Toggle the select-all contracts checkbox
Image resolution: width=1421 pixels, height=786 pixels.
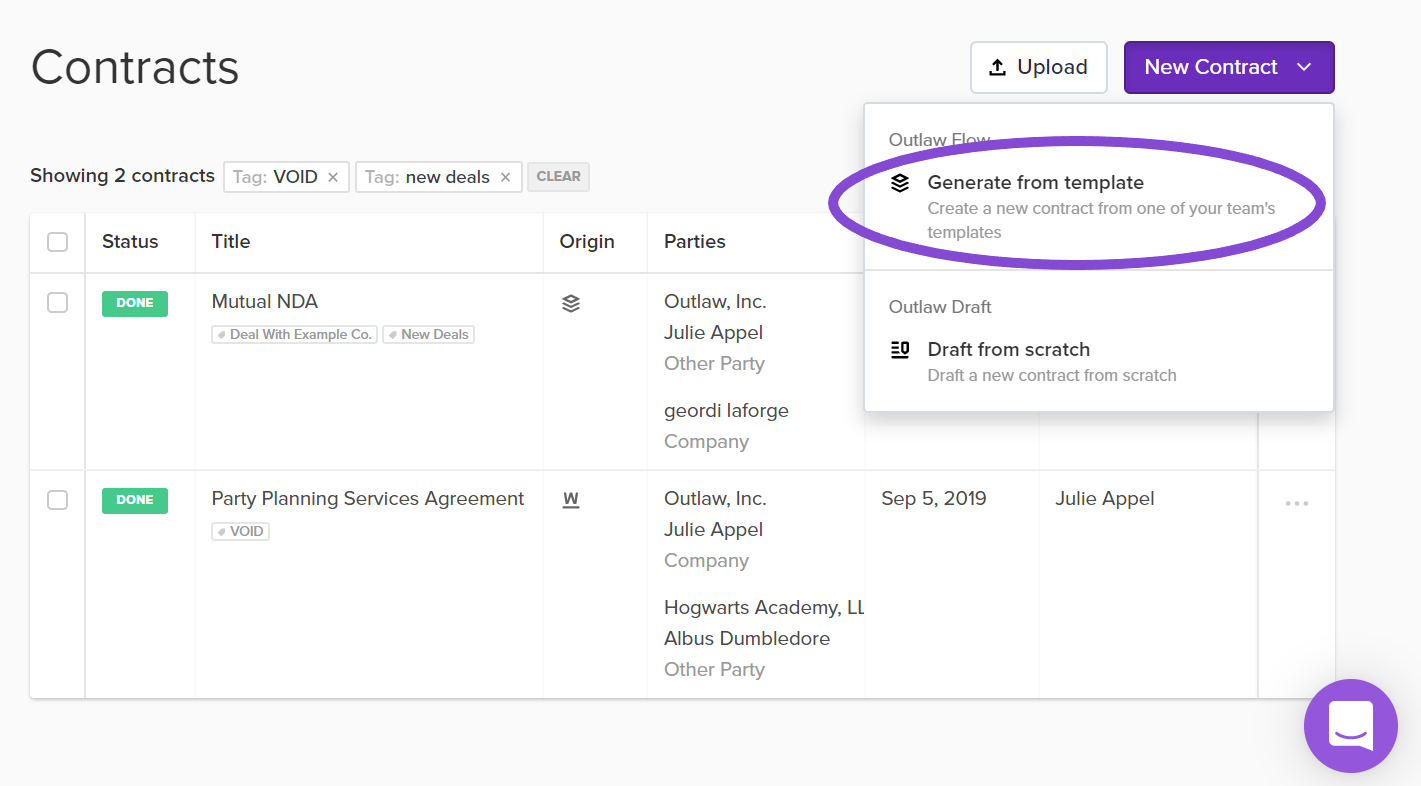[58, 242]
